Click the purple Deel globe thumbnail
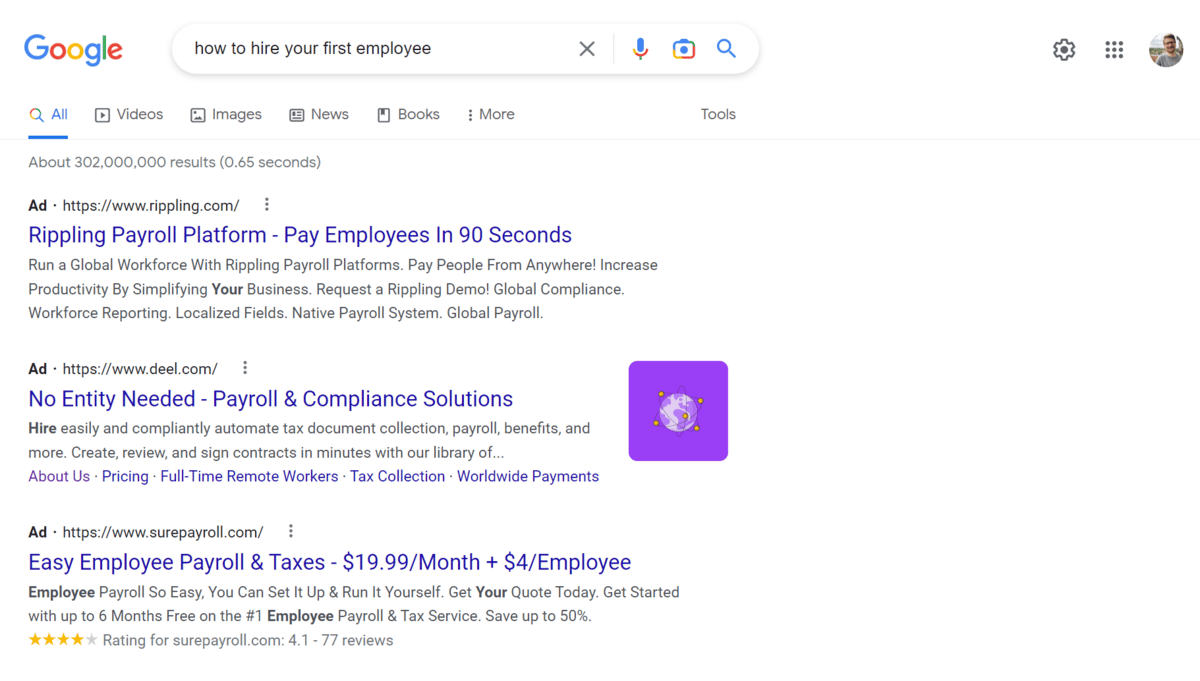The width and height of the screenshot is (1200, 681). point(678,411)
